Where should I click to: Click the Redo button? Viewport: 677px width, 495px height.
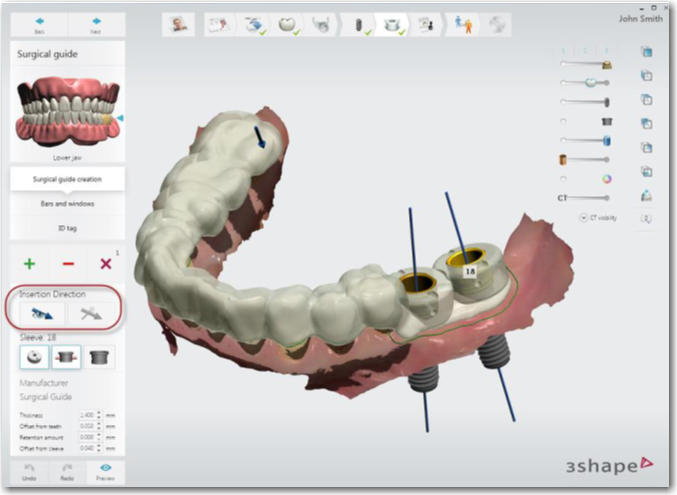coord(67,472)
